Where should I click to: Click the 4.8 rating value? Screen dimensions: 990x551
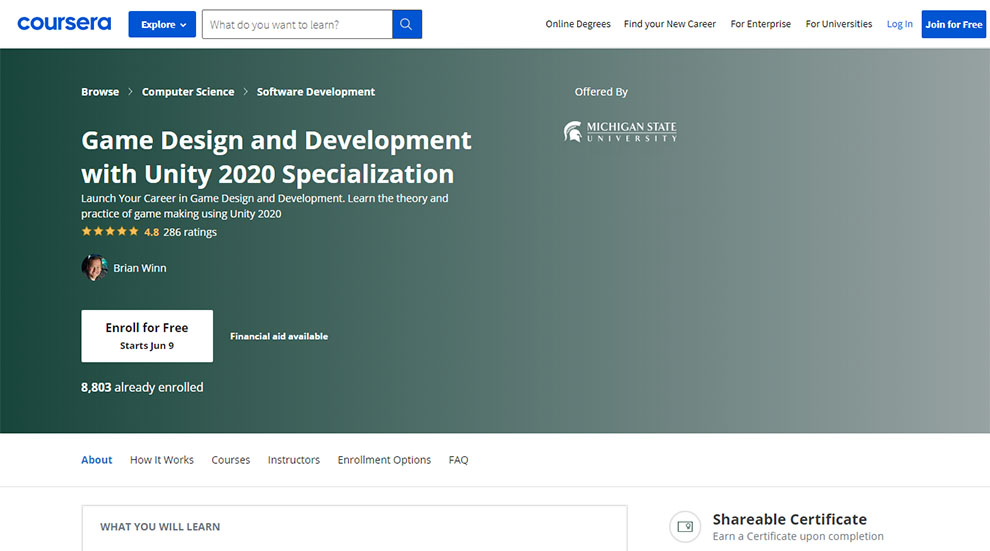(x=152, y=232)
